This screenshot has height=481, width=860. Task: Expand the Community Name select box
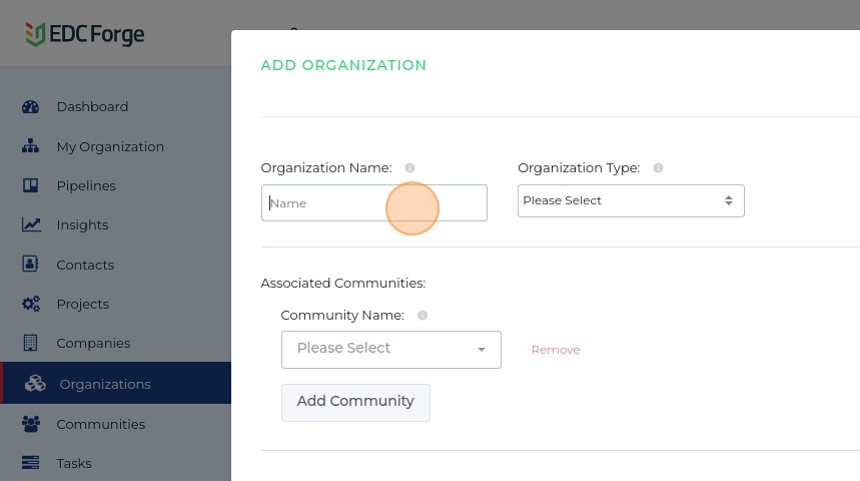click(391, 349)
